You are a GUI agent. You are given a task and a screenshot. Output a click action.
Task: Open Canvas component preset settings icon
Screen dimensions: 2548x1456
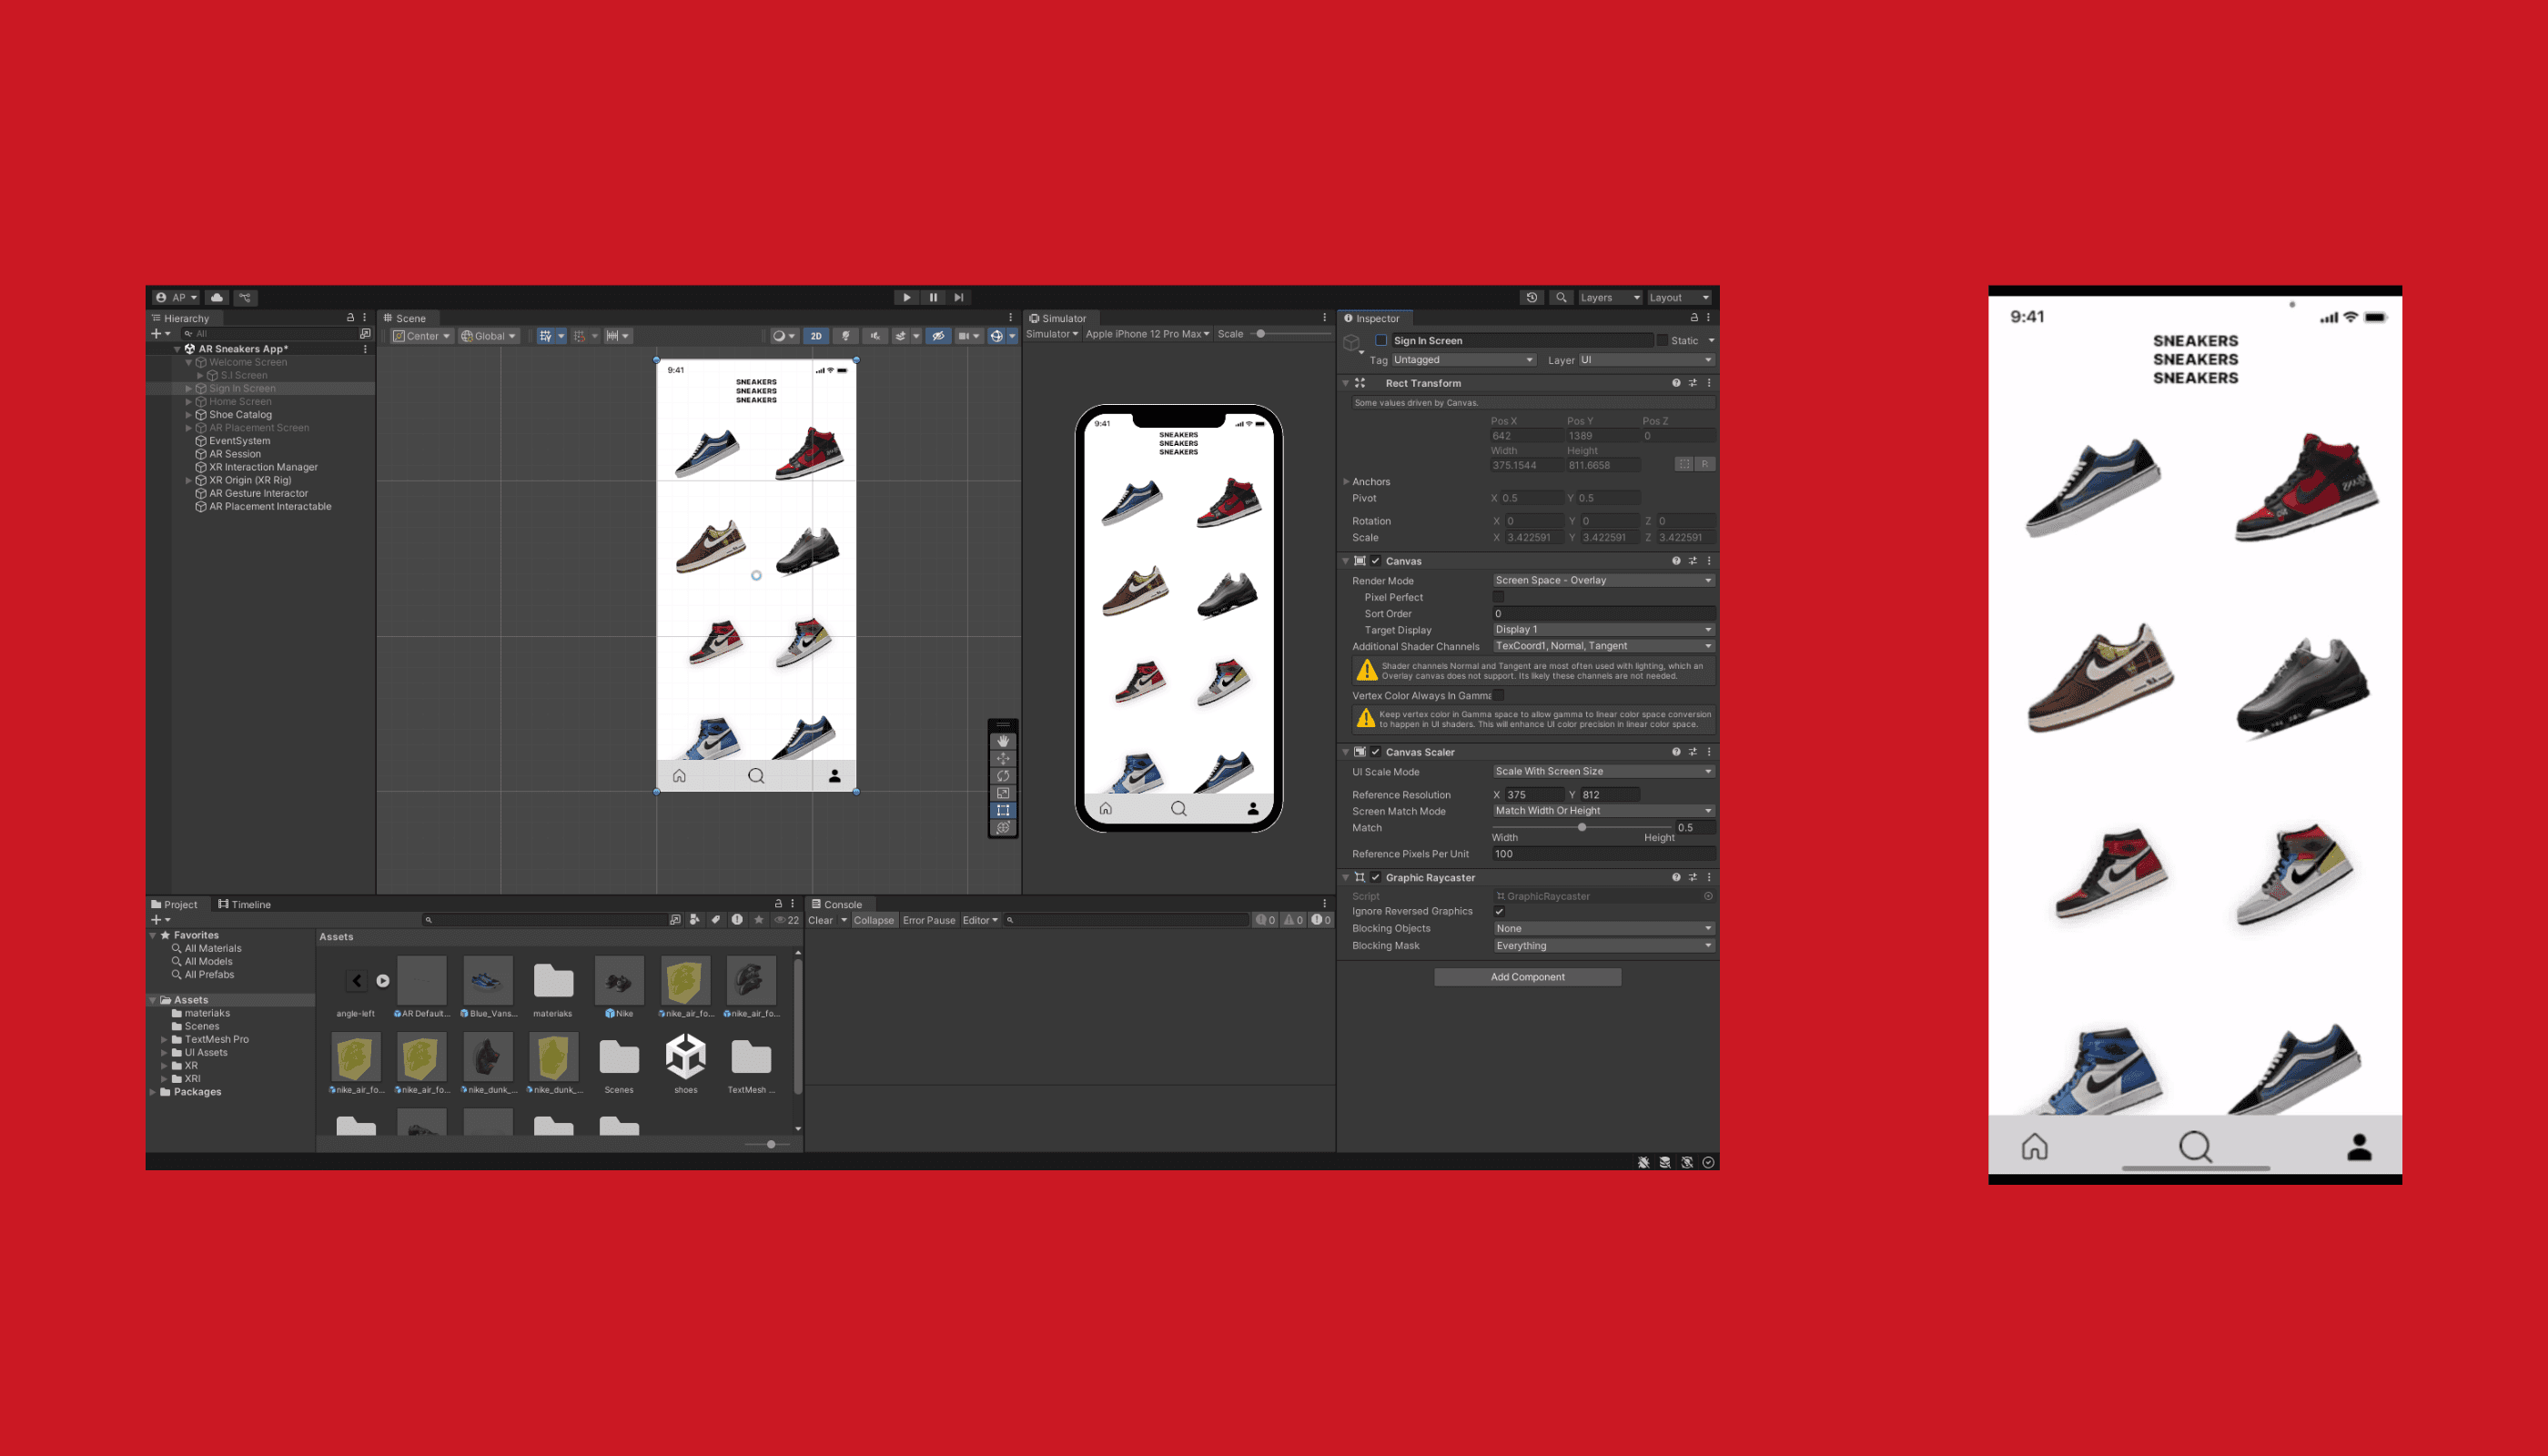[x=1693, y=561]
